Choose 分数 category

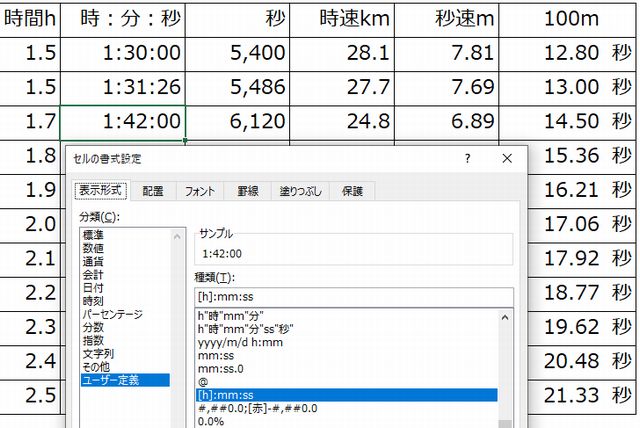point(125,327)
